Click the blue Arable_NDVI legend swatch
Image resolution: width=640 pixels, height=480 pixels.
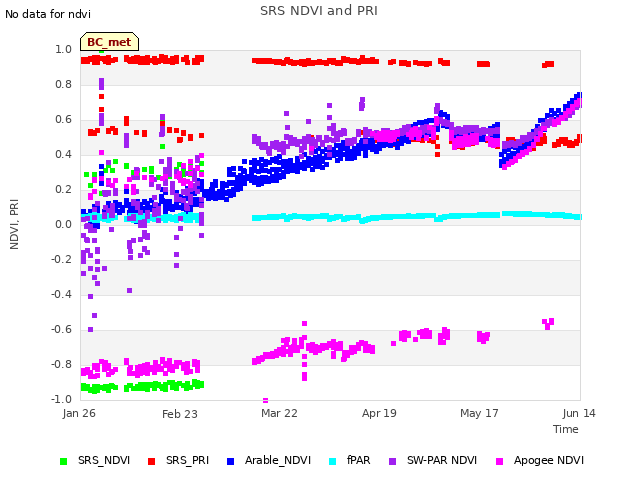(230, 462)
